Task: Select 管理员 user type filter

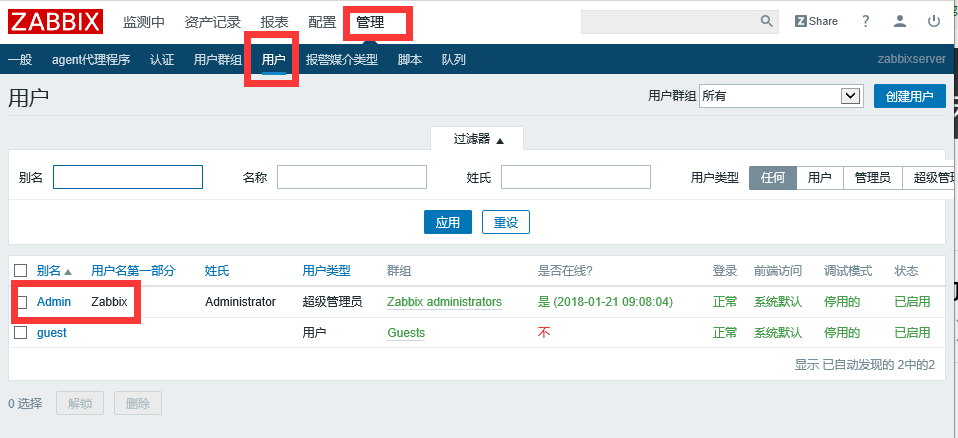Action: [x=872, y=178]
